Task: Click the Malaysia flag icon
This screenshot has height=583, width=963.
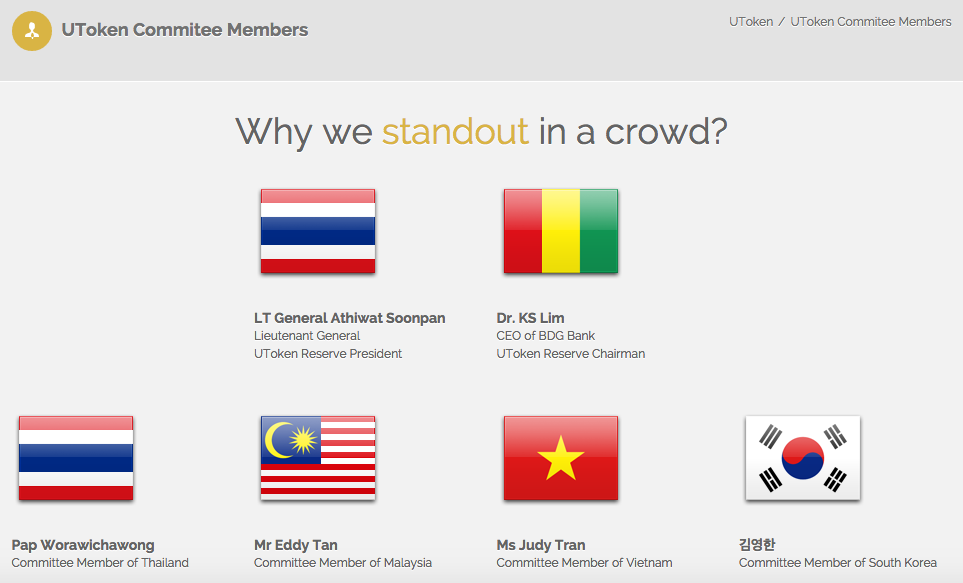Action: [318, 458]
